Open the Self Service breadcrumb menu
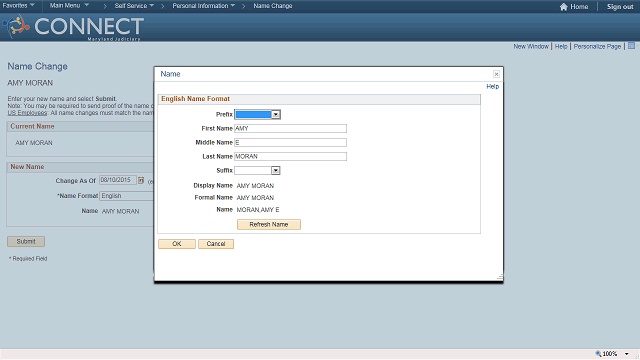Viewport: 640px width, 360px height. (x=134, y=6)
